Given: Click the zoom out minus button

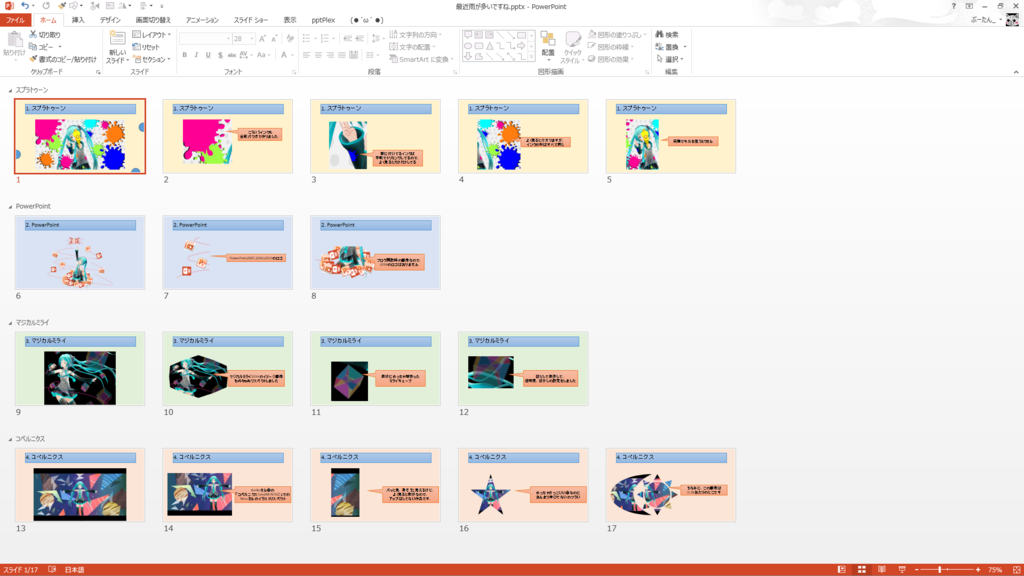Looking at the screenshot, I should 917,570.
